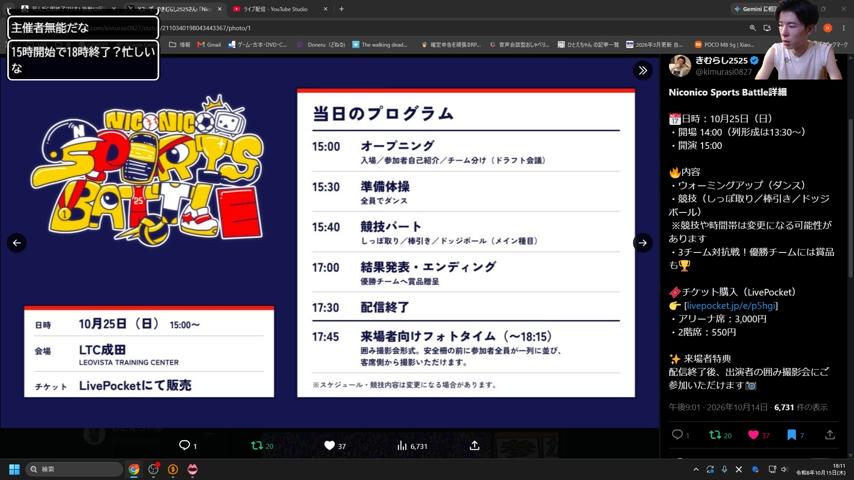Click the taskbar 検索 search box
Screen dimensions: 854x480
(x=74, y=469)
